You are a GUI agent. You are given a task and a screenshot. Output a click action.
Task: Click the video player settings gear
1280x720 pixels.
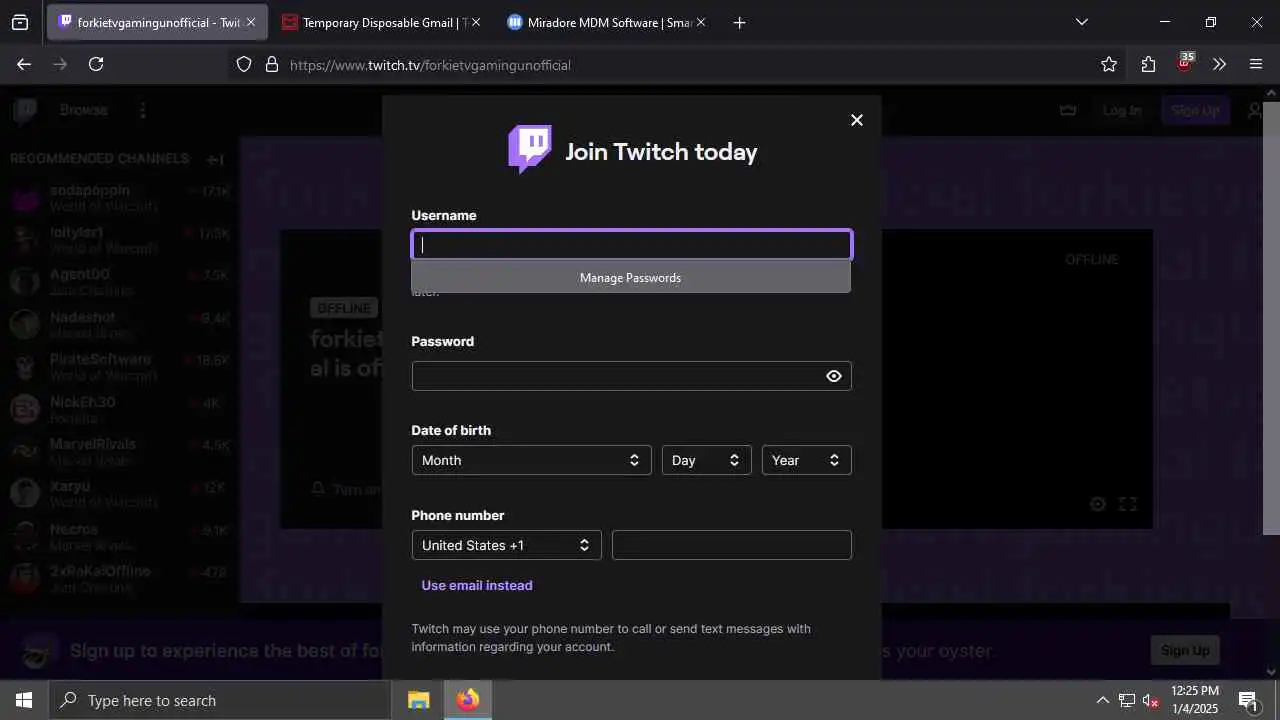click(x=1097, y=504)
